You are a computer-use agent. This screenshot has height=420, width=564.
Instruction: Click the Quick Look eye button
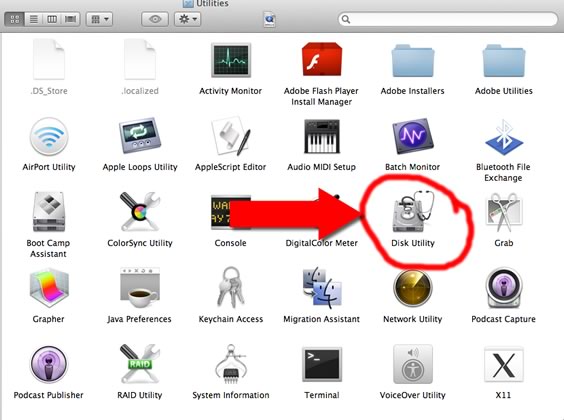tap(155, 19)
